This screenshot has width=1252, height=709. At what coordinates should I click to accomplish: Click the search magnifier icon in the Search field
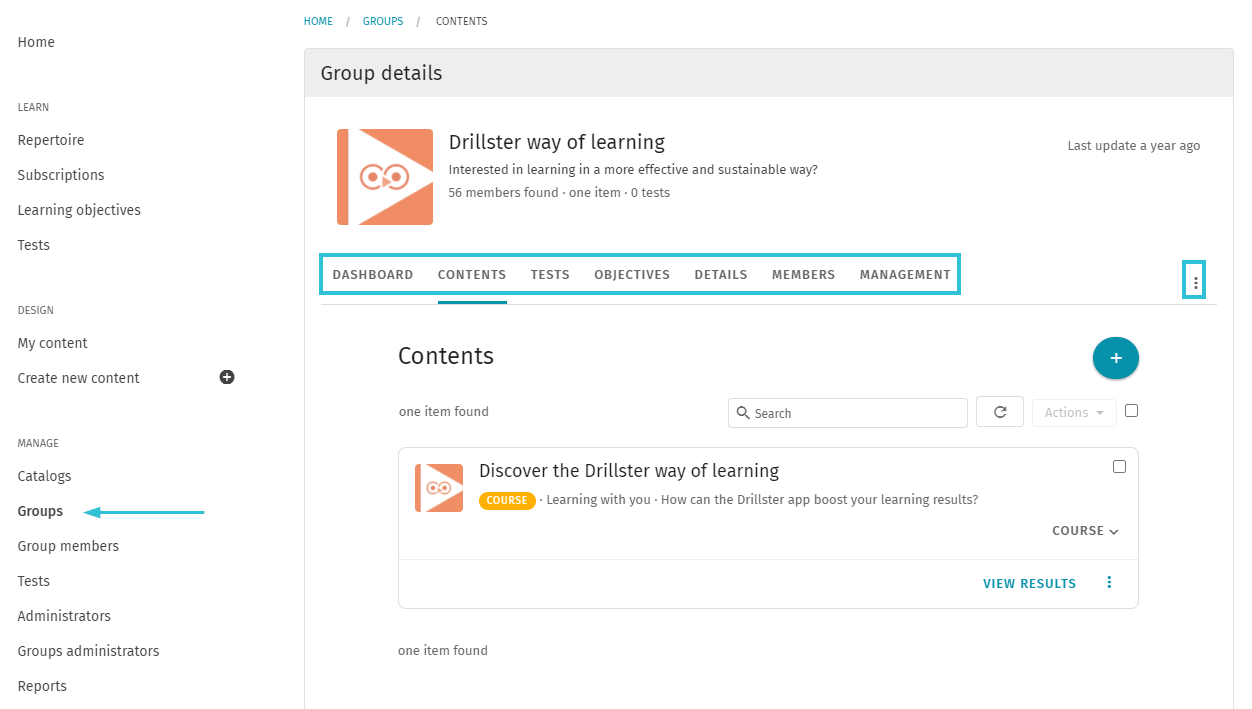pos(743,412)
